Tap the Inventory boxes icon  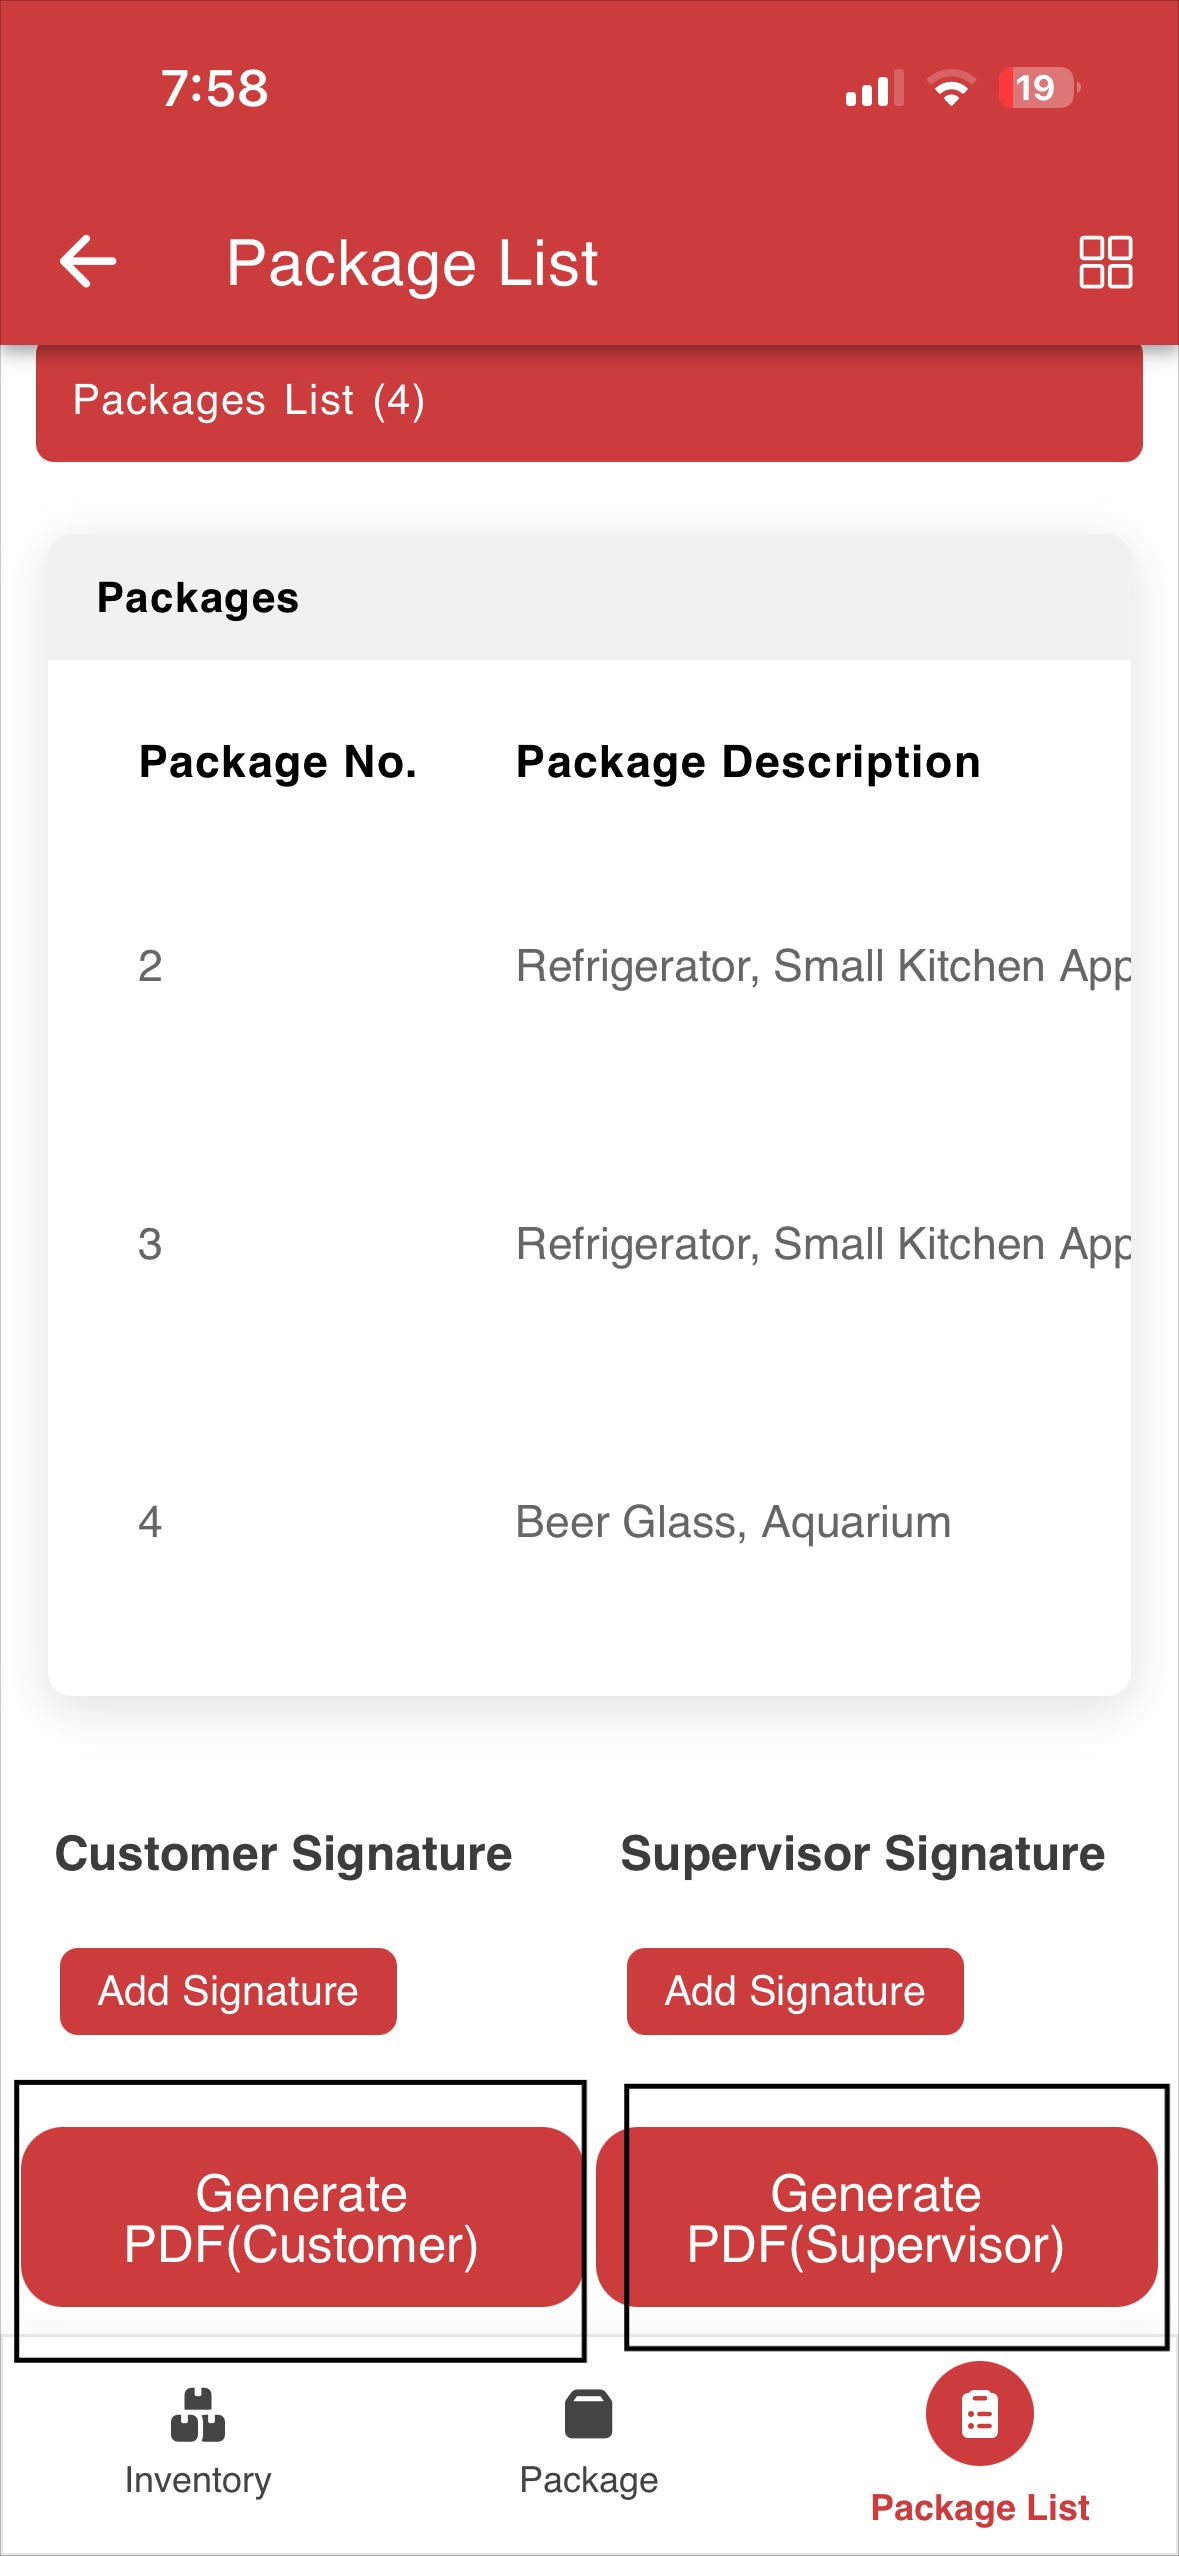click(x=198, y=2414)
